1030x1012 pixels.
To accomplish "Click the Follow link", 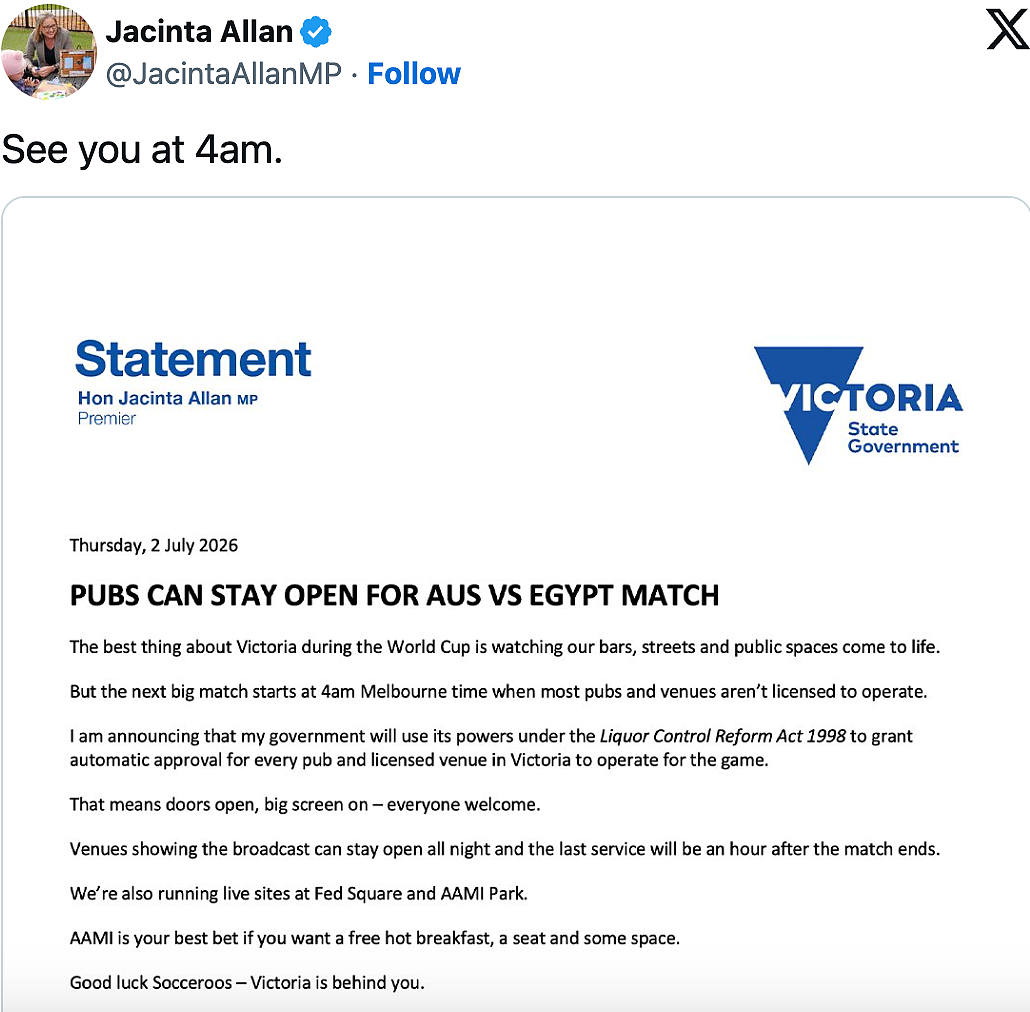I will [414, 74].
